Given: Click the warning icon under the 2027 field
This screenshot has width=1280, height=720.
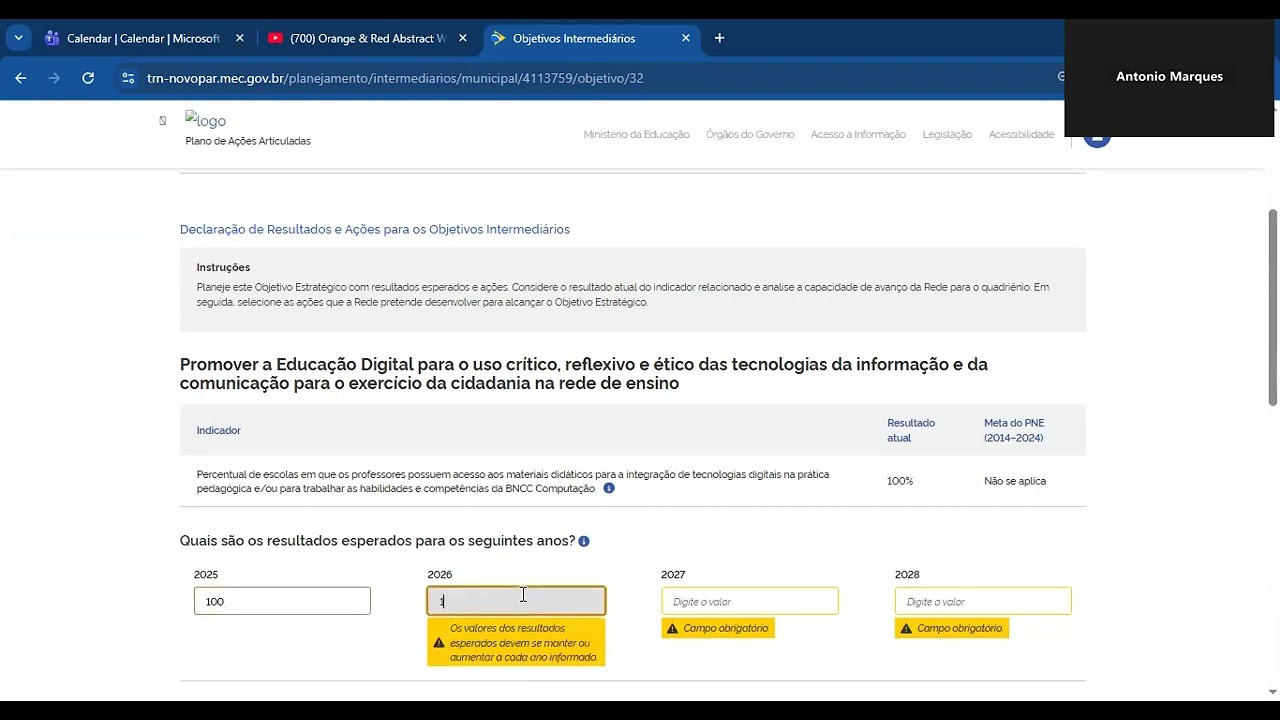Looking at the screenshot, I should click(673, 628).
